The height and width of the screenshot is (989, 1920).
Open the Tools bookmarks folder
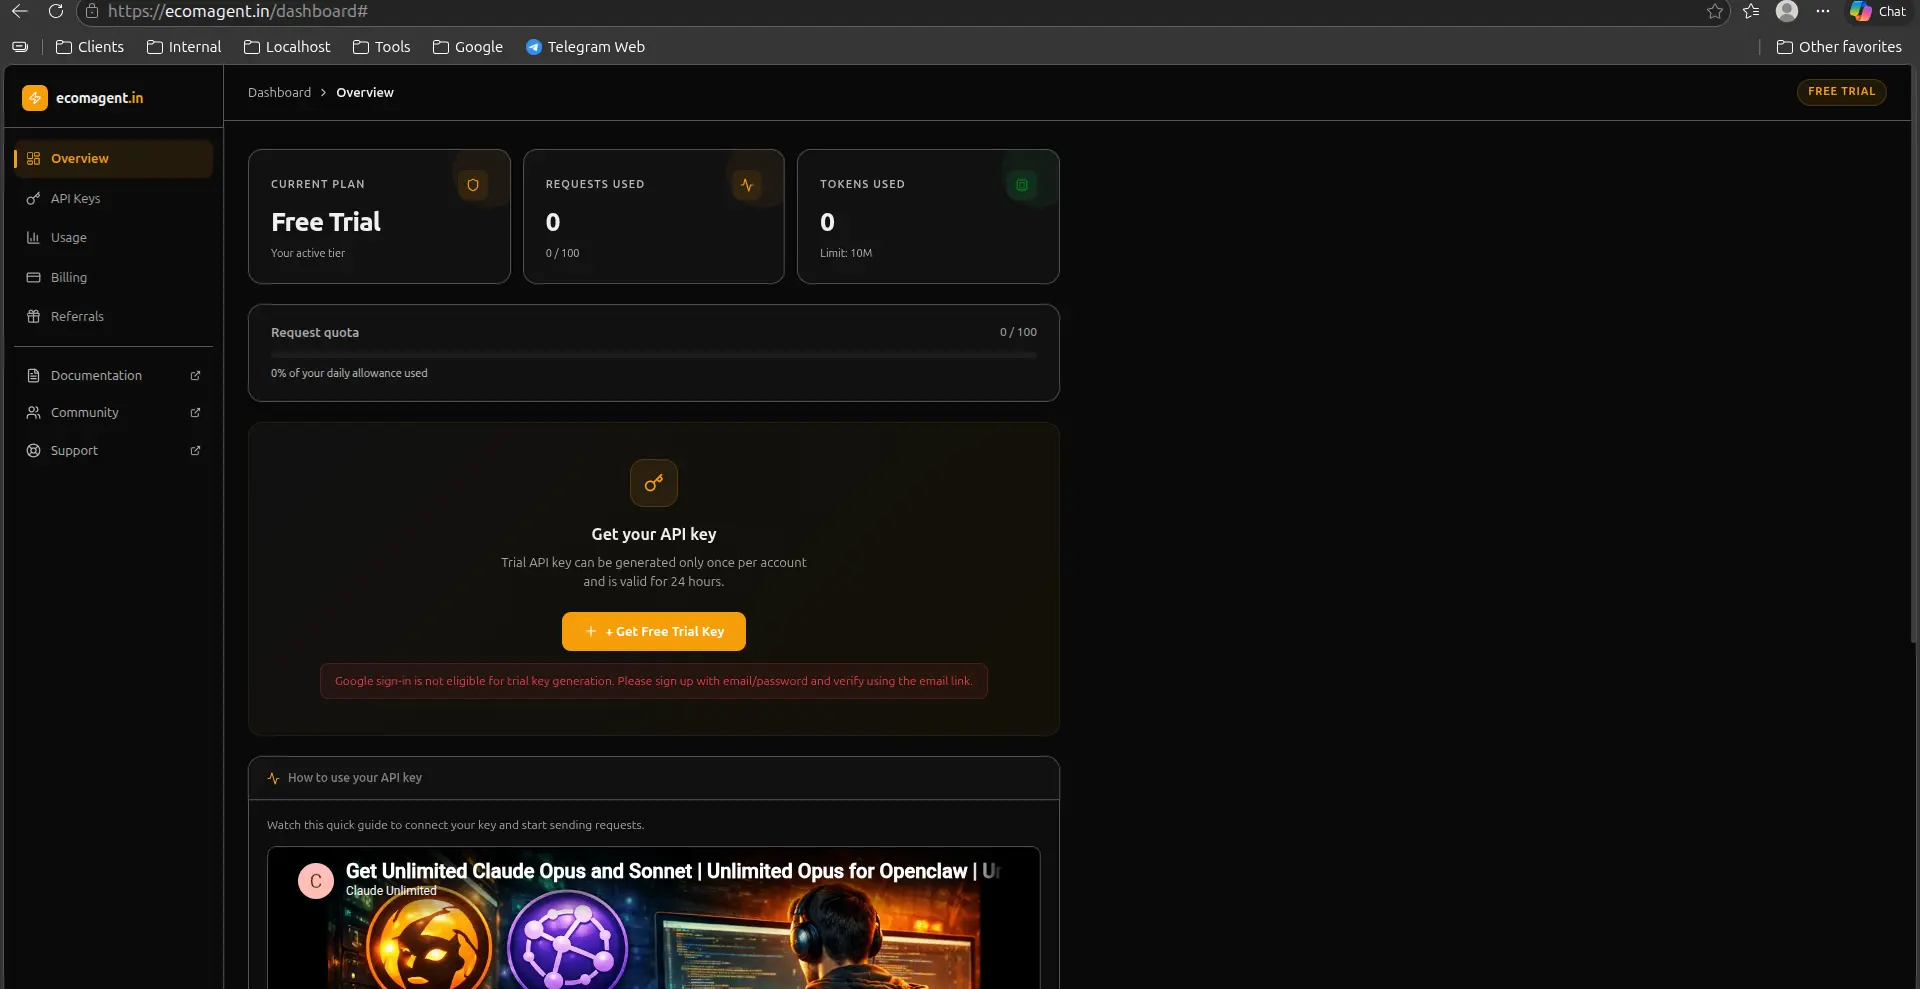point(381,47)
